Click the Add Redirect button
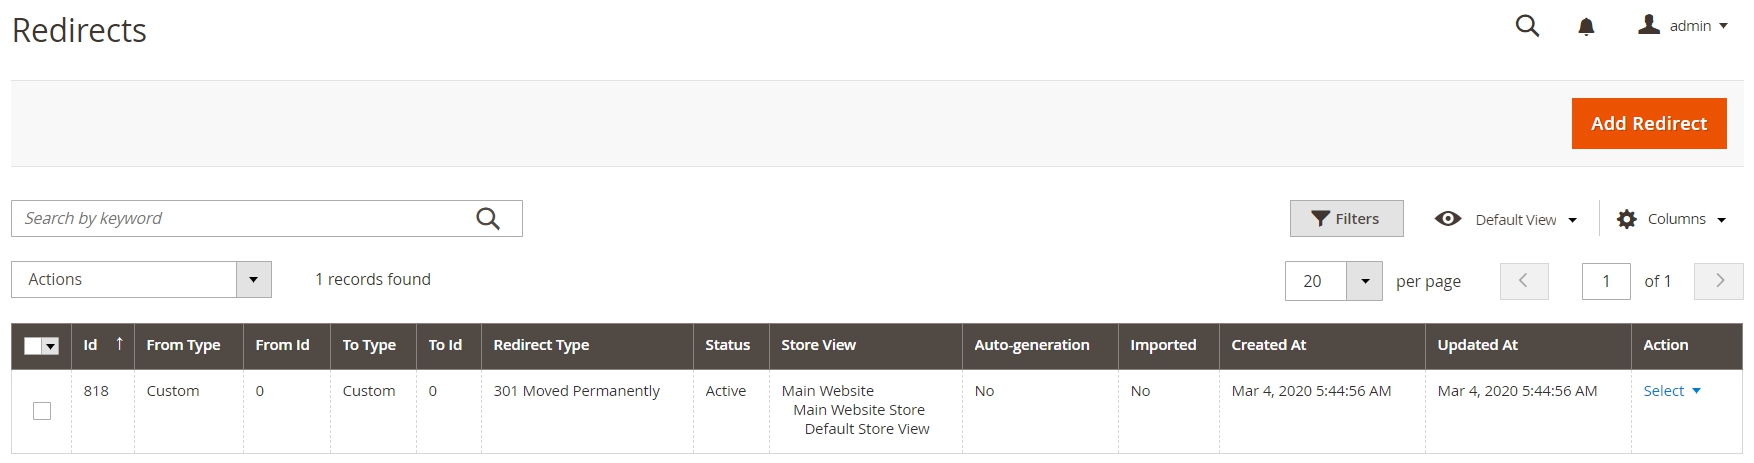Image resolution: width=1754 pixels, height=463 pixels. click(x=1649, y=123)
